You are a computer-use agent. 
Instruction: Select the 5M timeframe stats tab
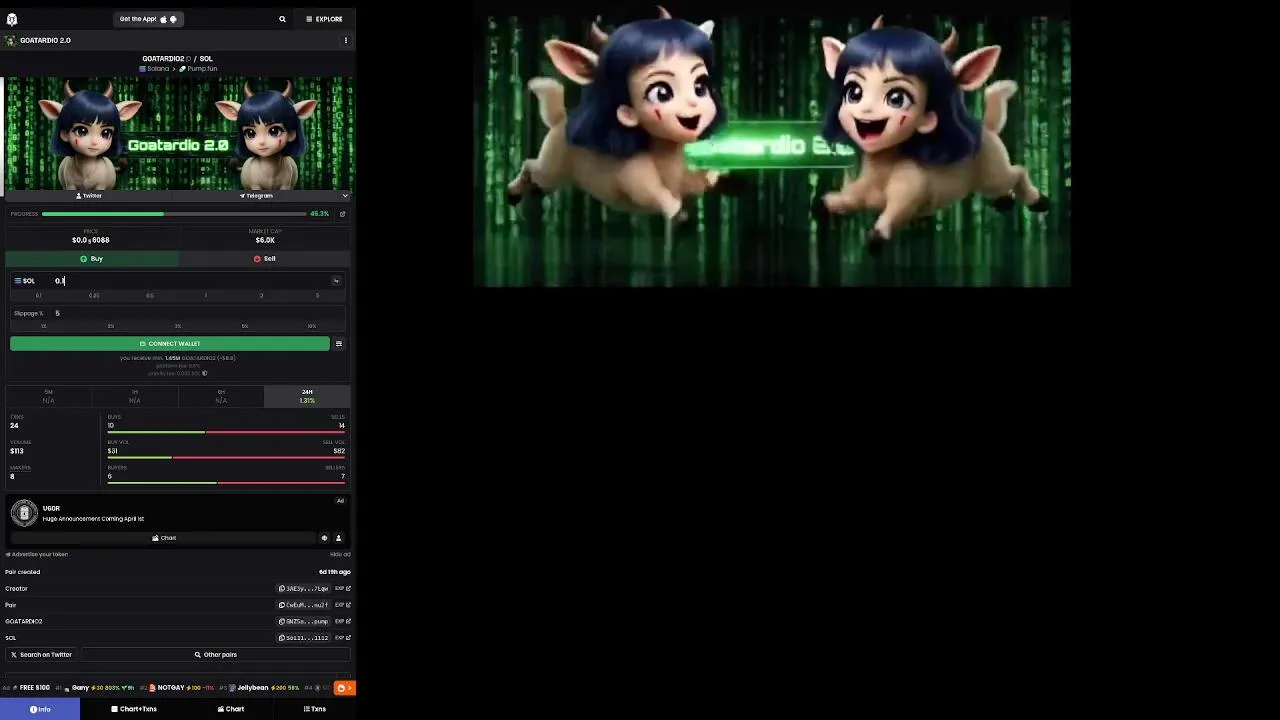48,397
